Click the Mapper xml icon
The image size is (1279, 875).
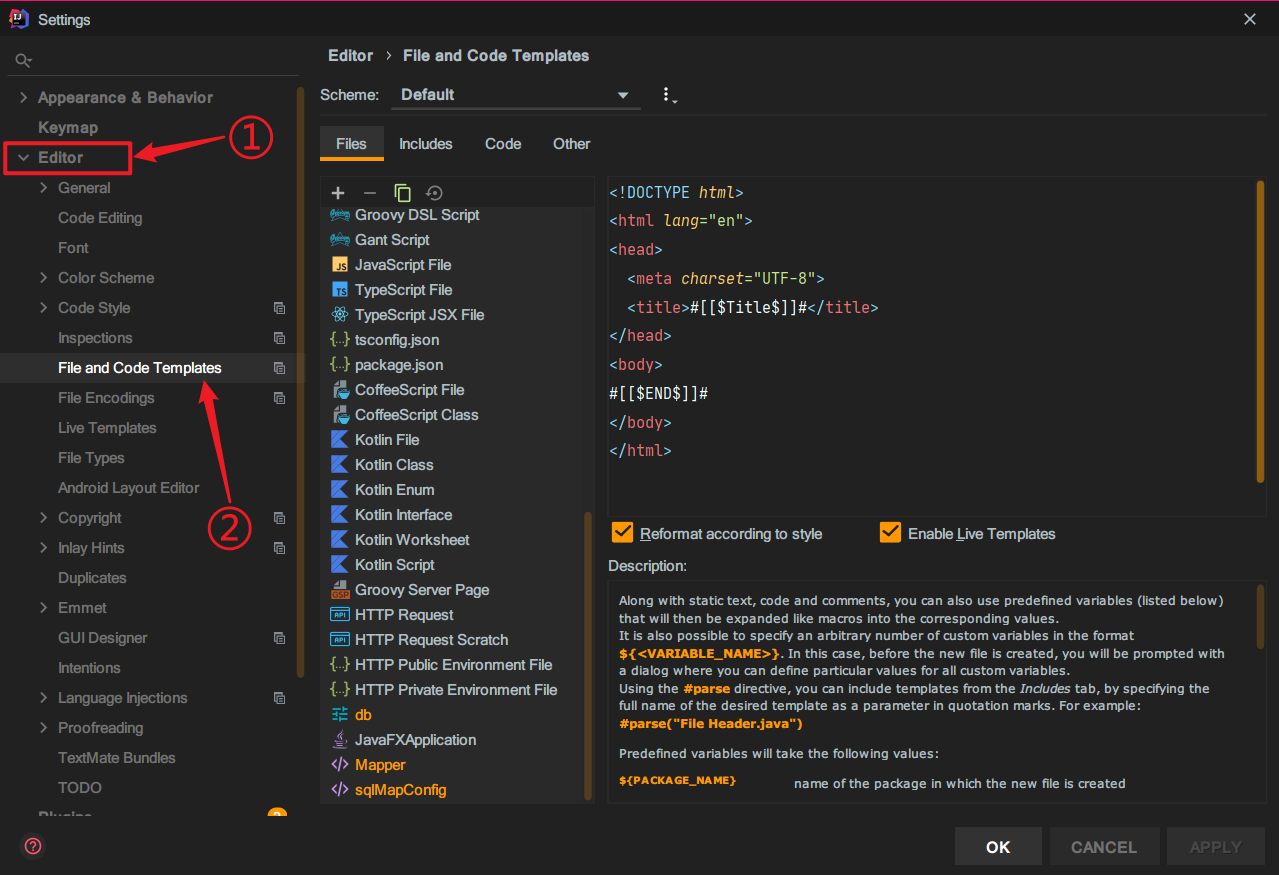(339, 765)
